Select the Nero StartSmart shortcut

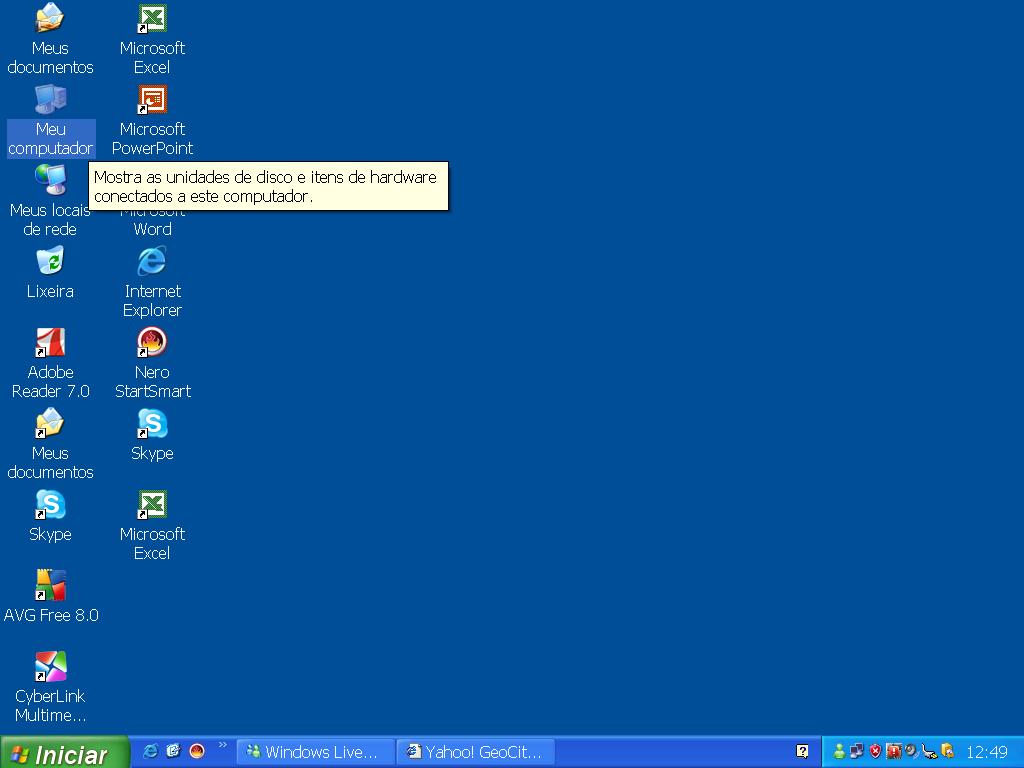click(152, 363)
